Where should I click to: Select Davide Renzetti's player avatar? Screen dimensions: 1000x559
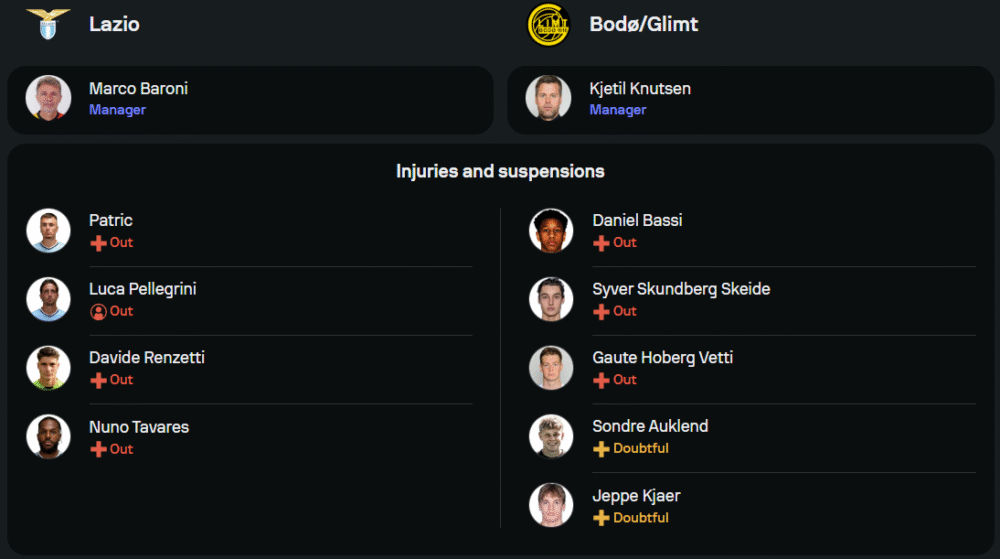click(48, 368)
